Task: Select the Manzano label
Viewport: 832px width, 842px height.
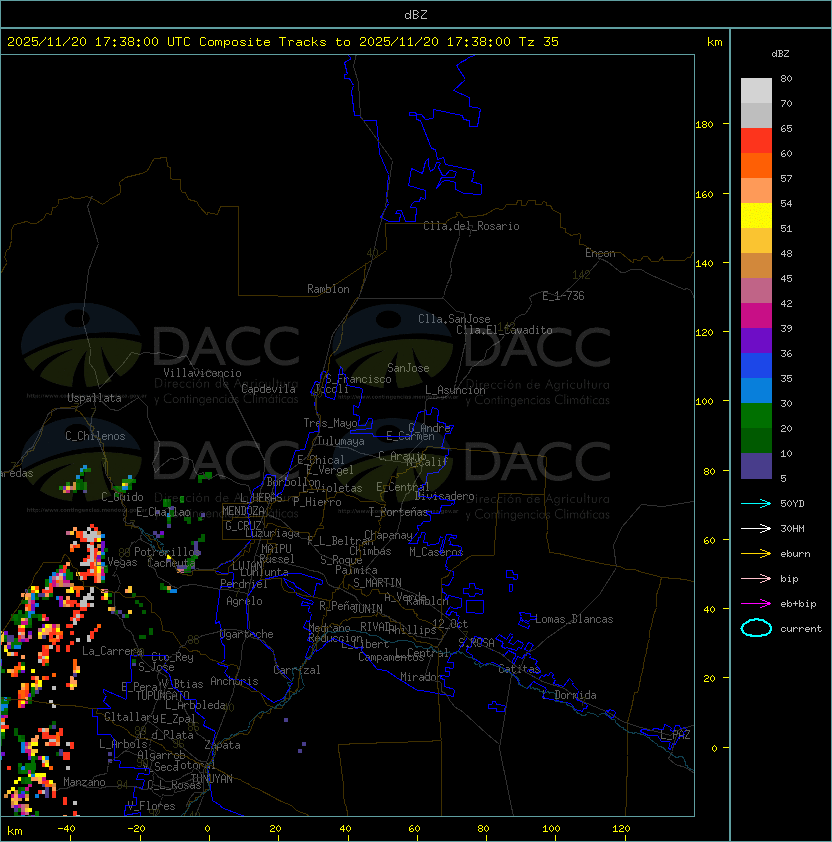Action: [84, 782]
